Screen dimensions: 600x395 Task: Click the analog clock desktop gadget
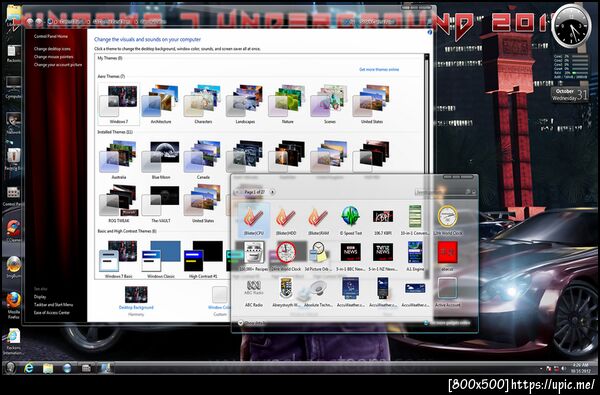572,26
